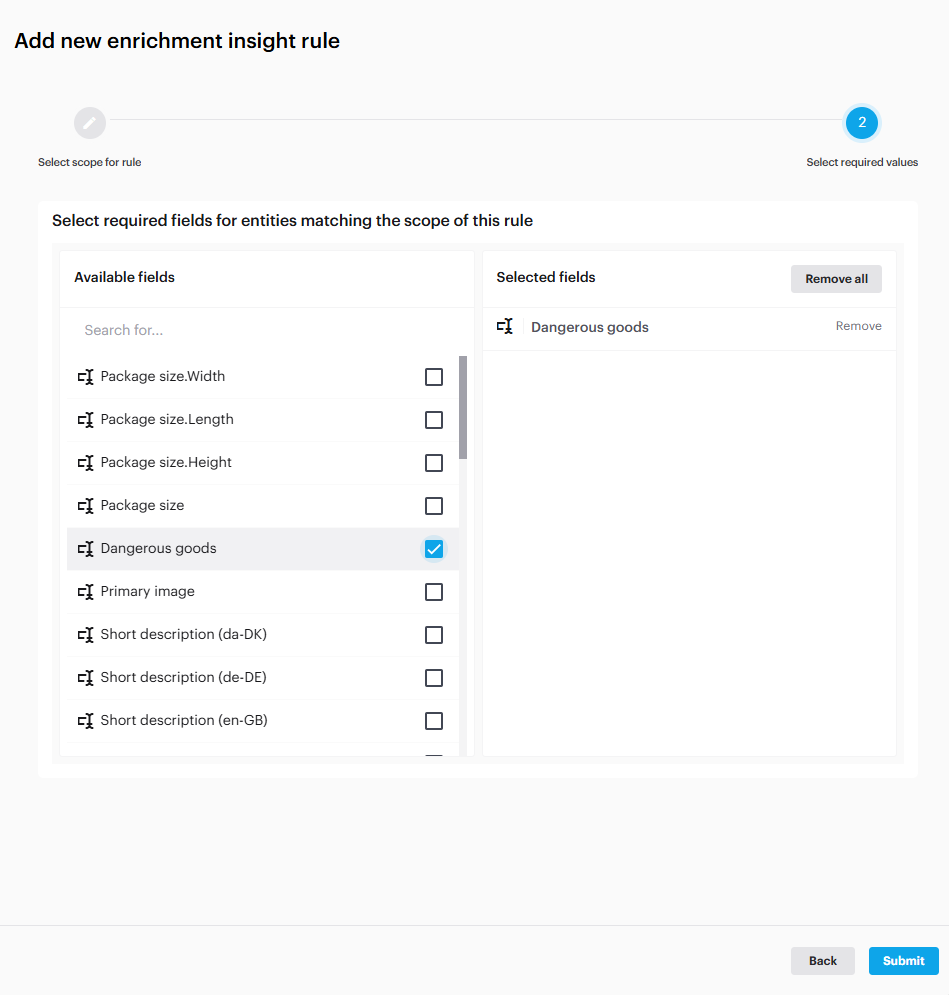Uncheck the Dangerous goods checkbox

click(434, 549)
